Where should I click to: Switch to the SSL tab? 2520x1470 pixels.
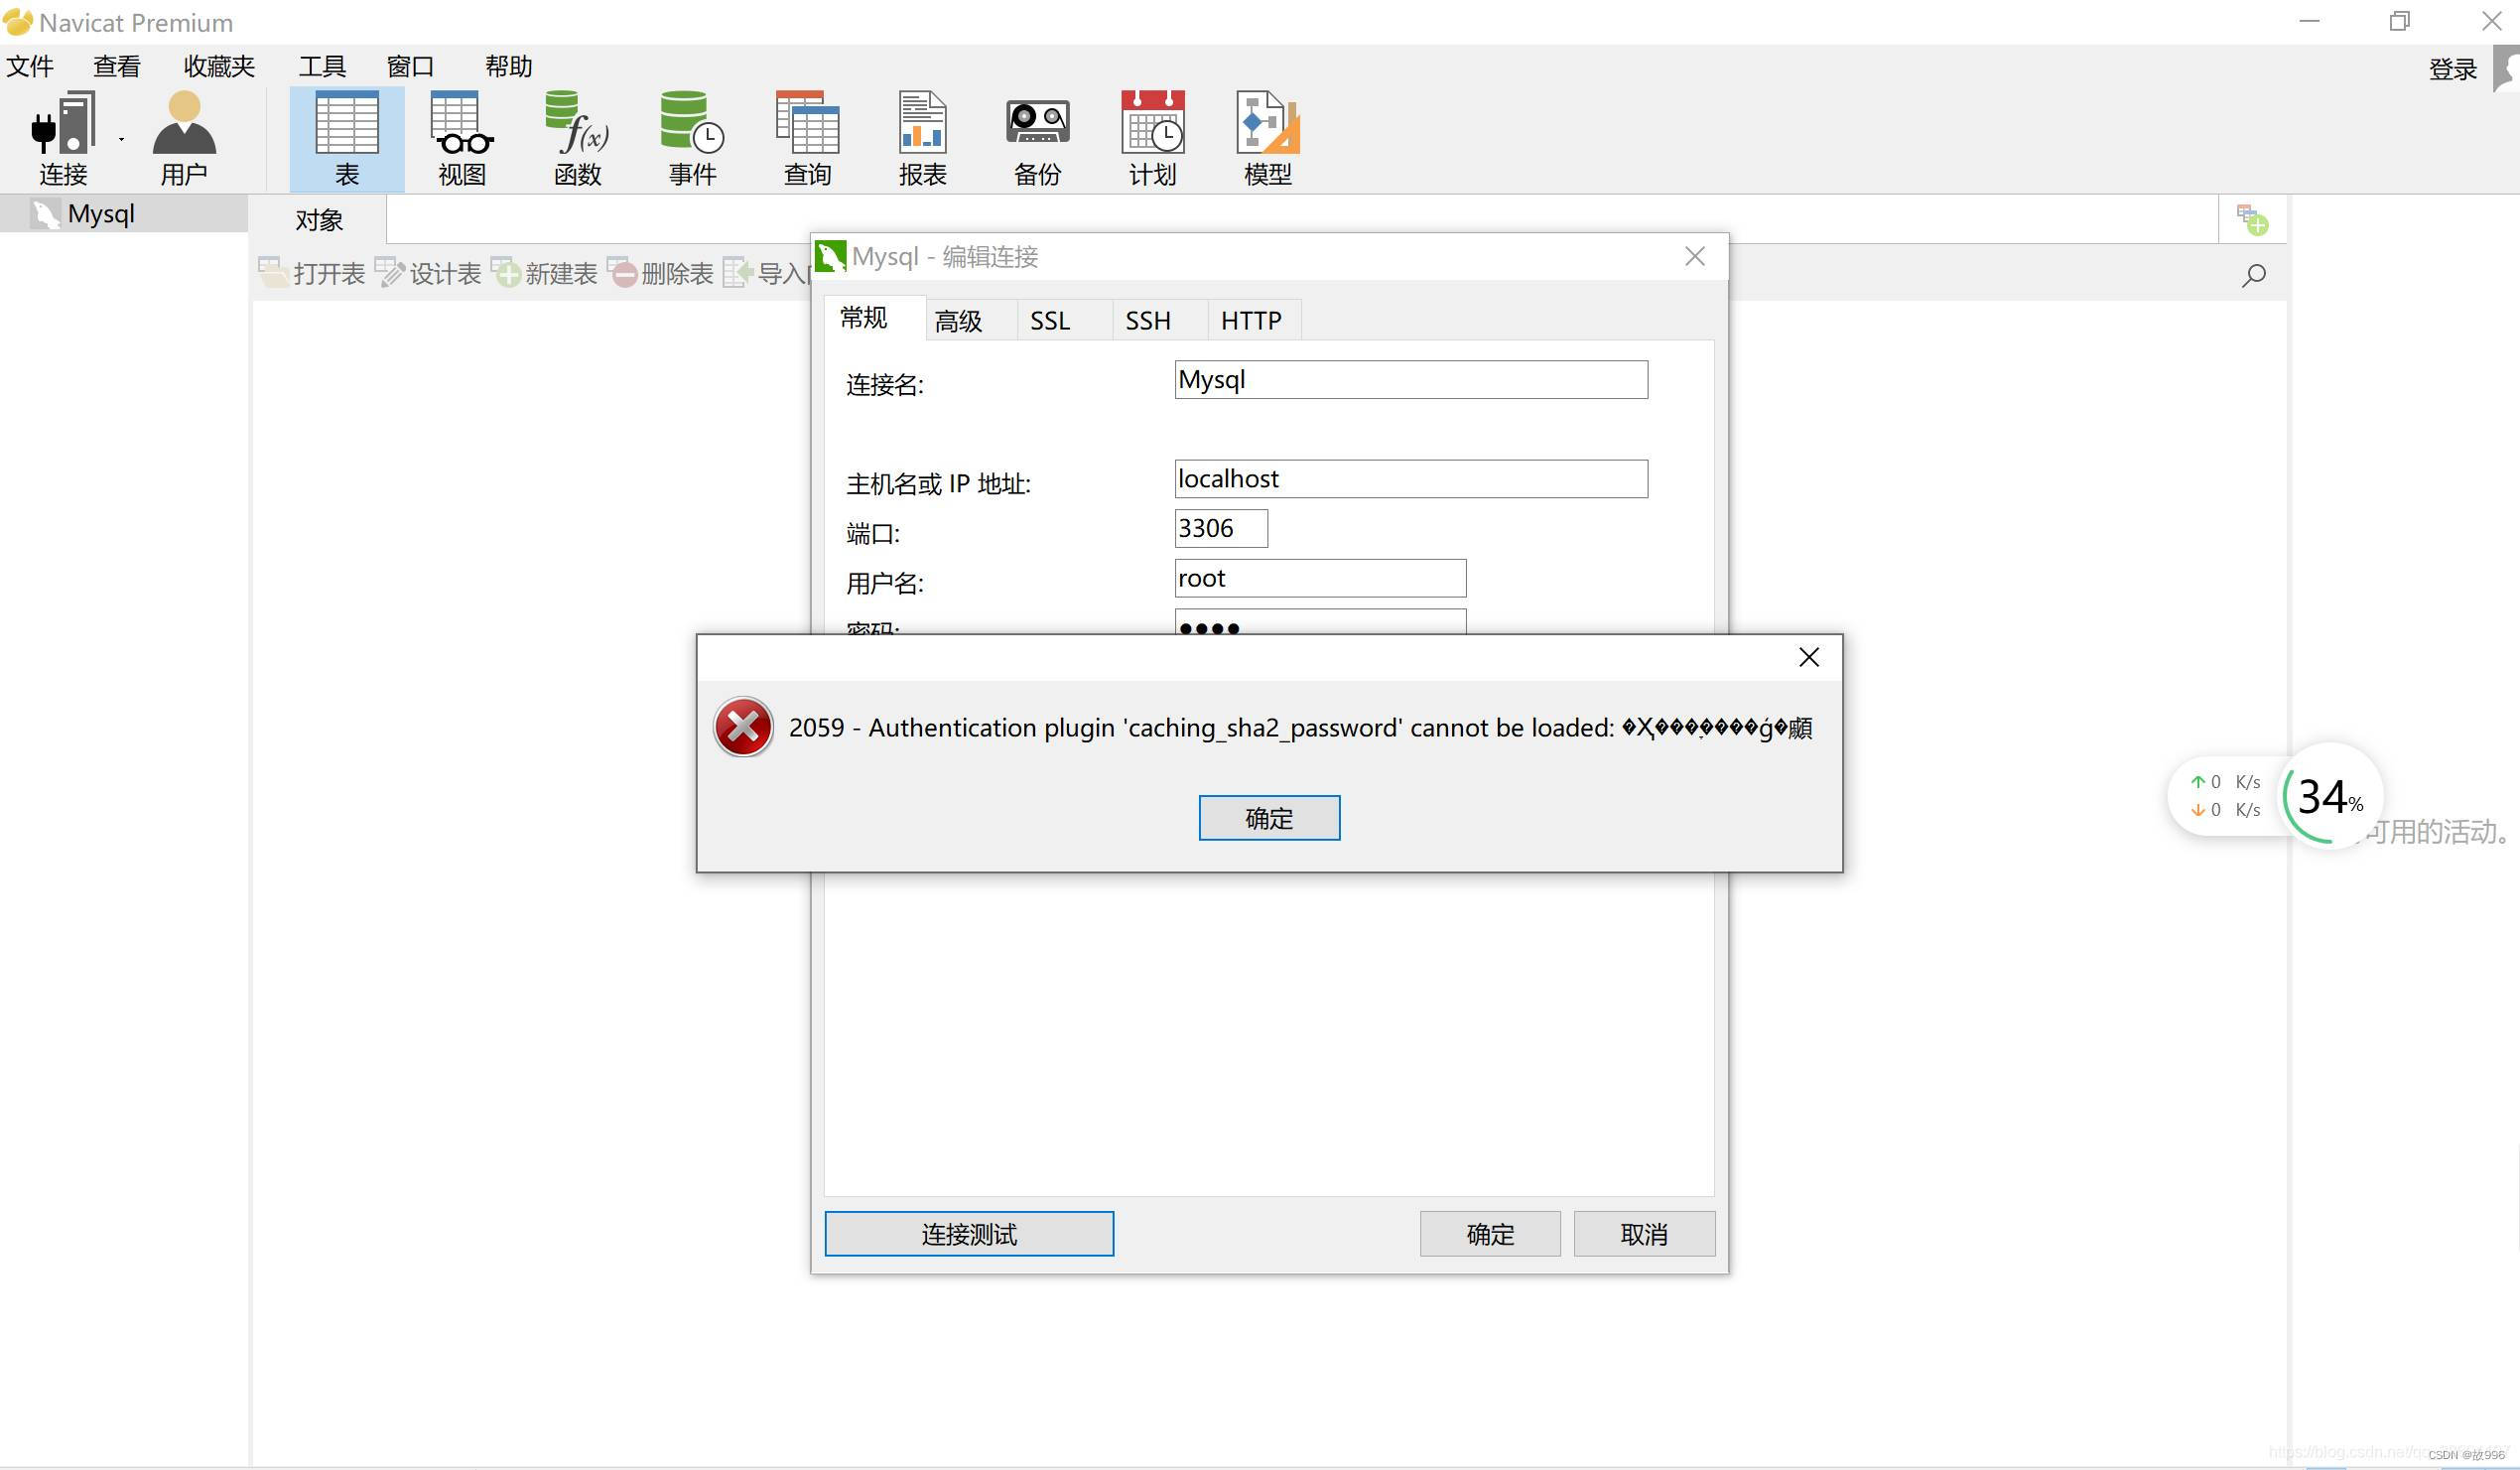[1050, 321]
